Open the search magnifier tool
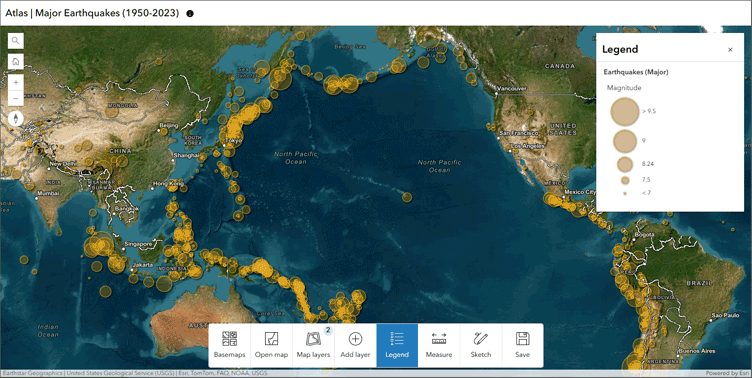 [15, 41]
